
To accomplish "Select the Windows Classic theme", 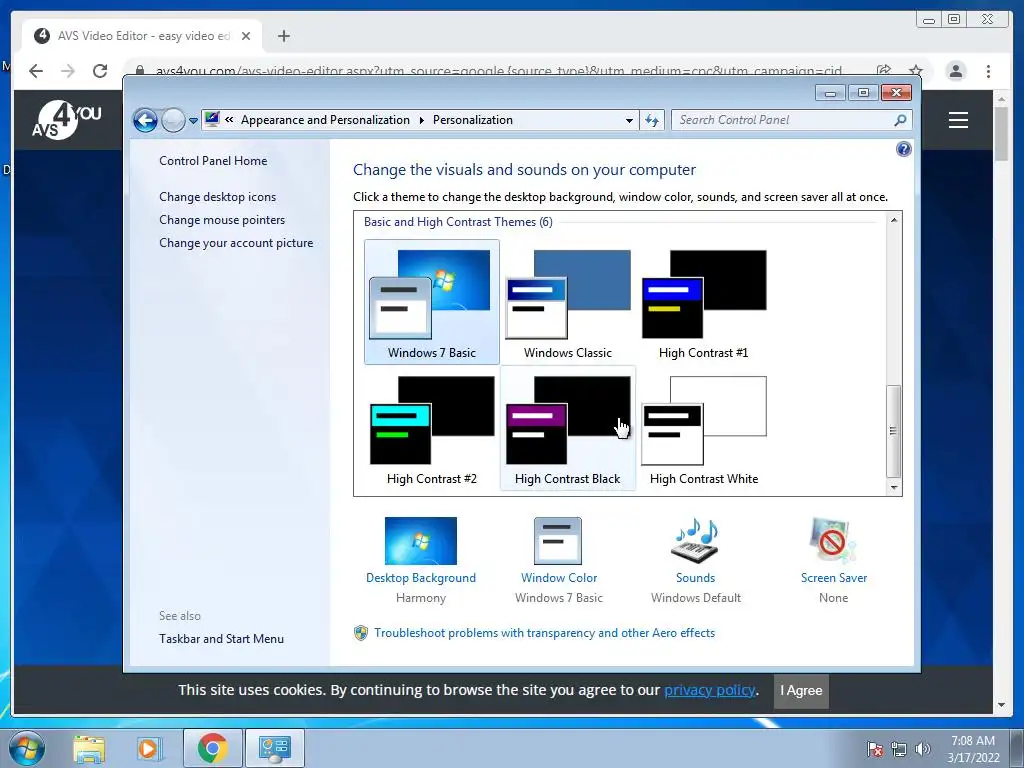I will 568,302.
